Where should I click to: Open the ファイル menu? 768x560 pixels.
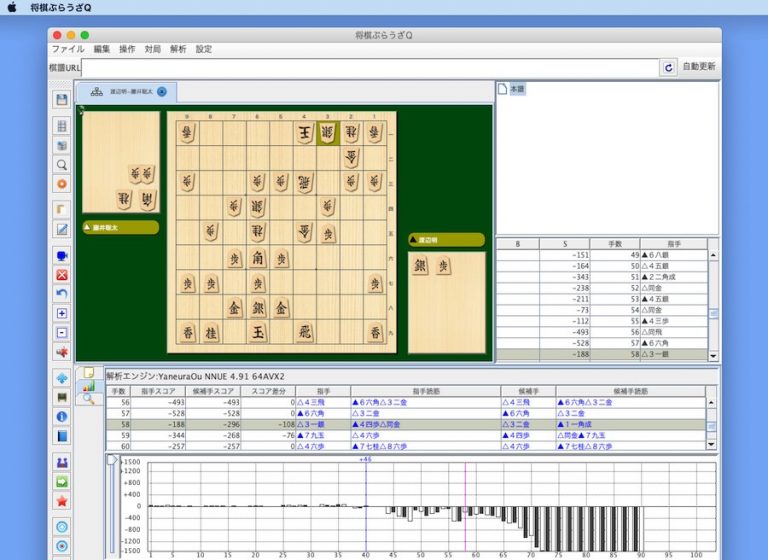pyautogui.click(x=68, y=48)
